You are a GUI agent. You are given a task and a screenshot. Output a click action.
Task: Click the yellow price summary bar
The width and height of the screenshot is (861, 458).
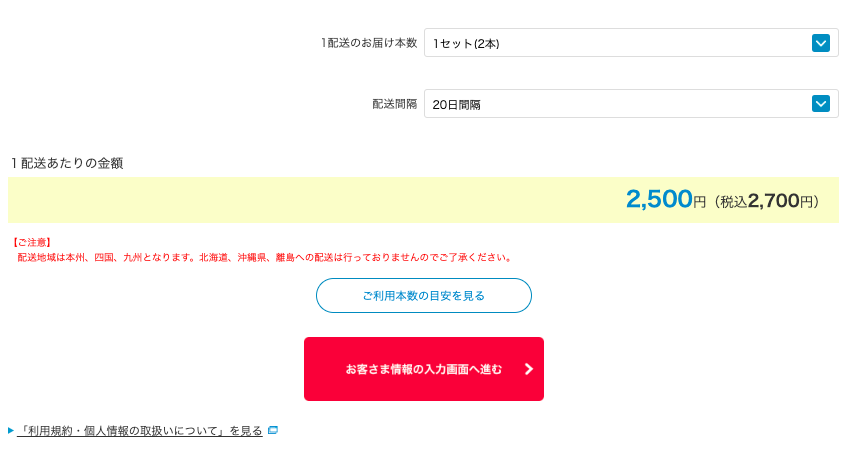pyautogui.click(x=423, y=200)
